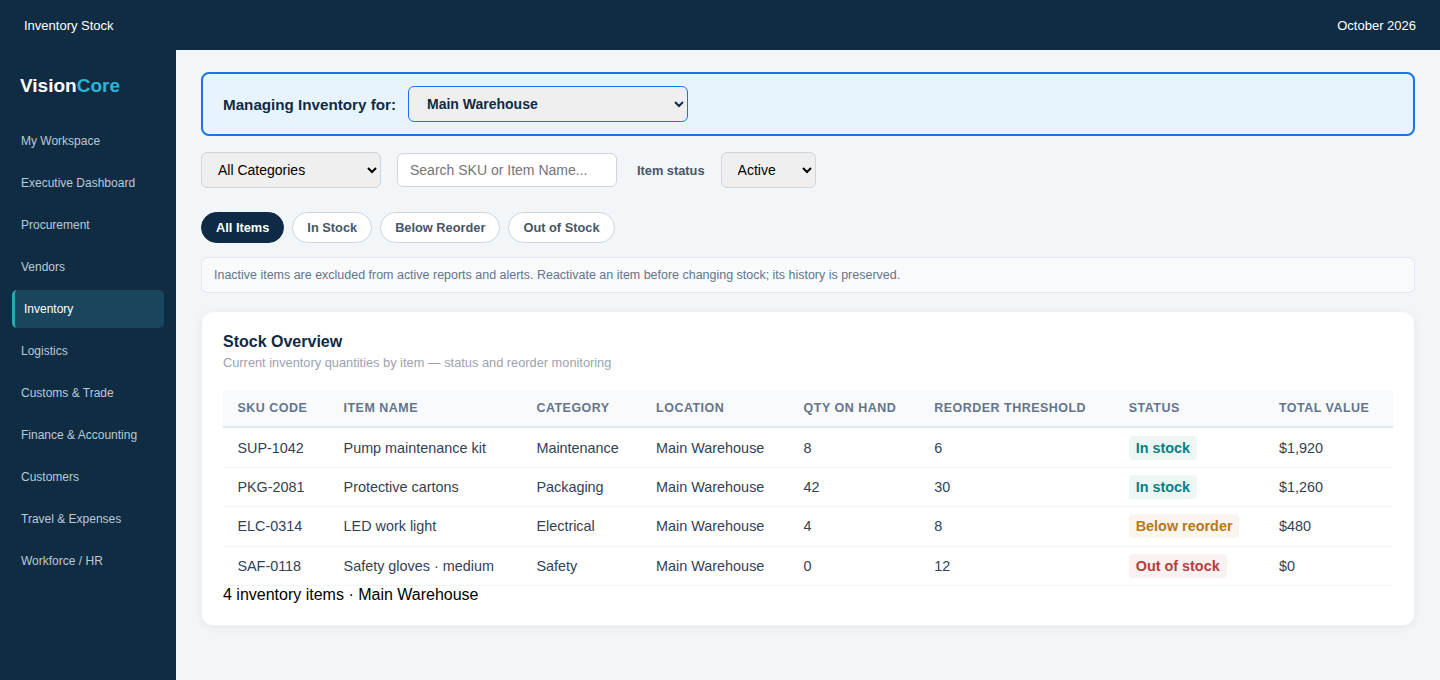
Task: Open the Main Warehouse location dropdown
Action: tap(547, 104)
